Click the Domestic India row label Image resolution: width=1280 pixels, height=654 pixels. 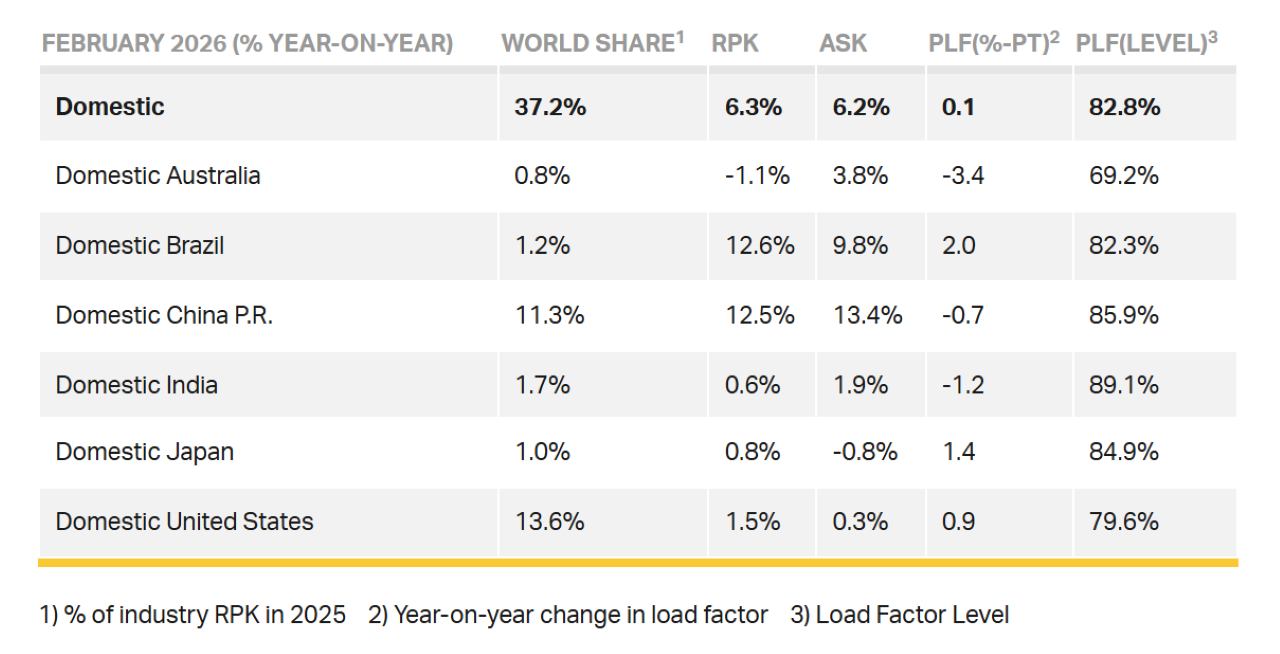click(x=137, y=384)
